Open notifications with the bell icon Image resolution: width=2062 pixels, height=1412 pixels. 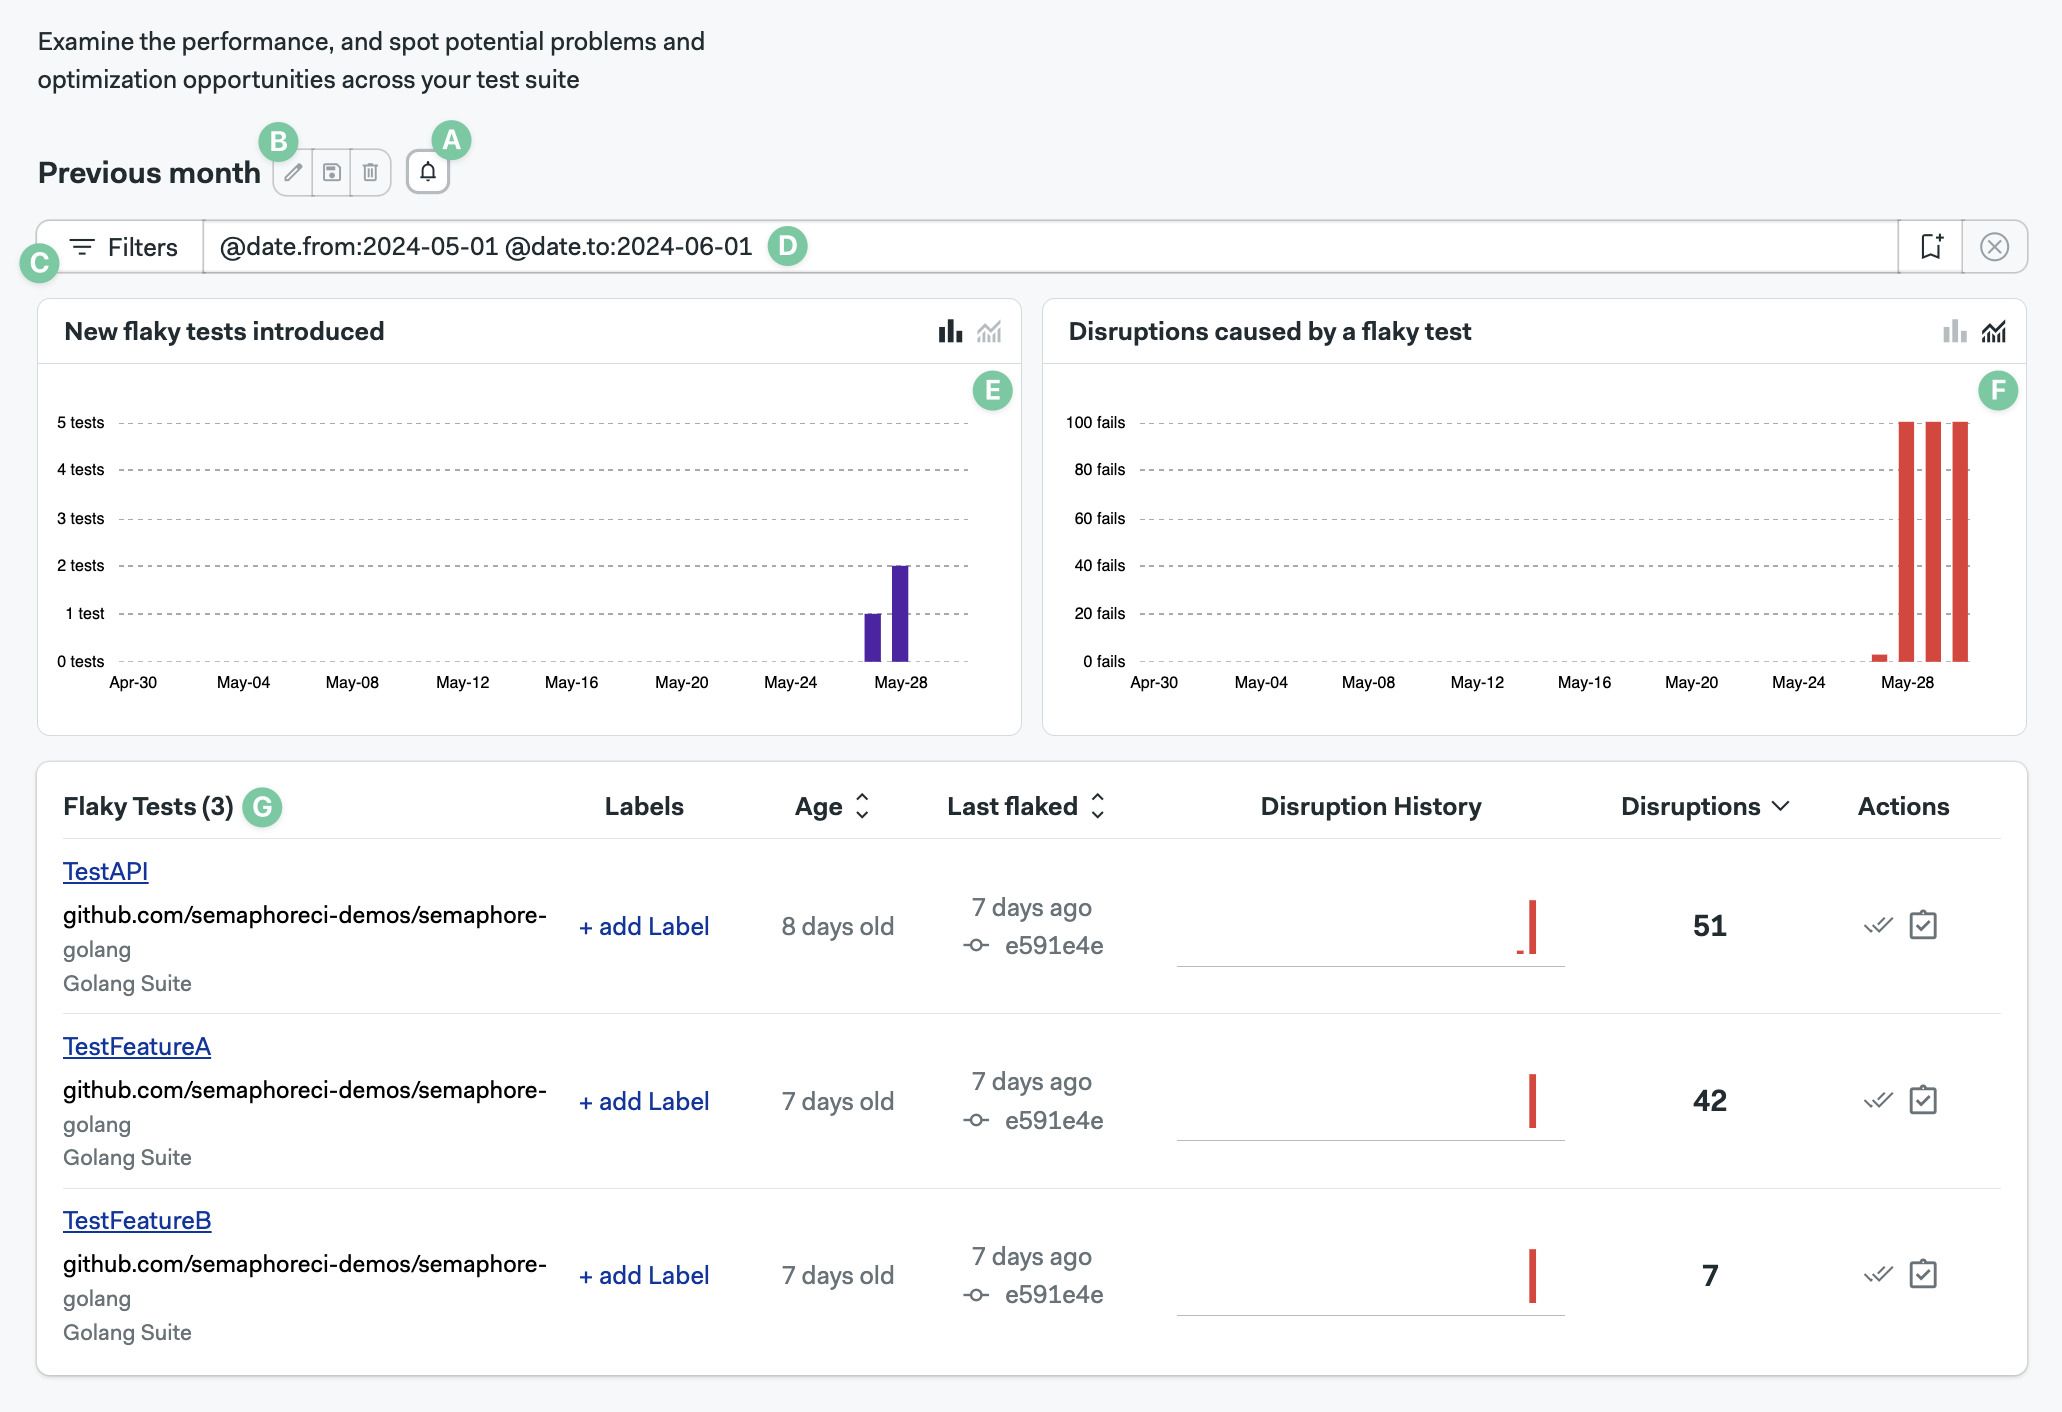[x=428, y=172]
